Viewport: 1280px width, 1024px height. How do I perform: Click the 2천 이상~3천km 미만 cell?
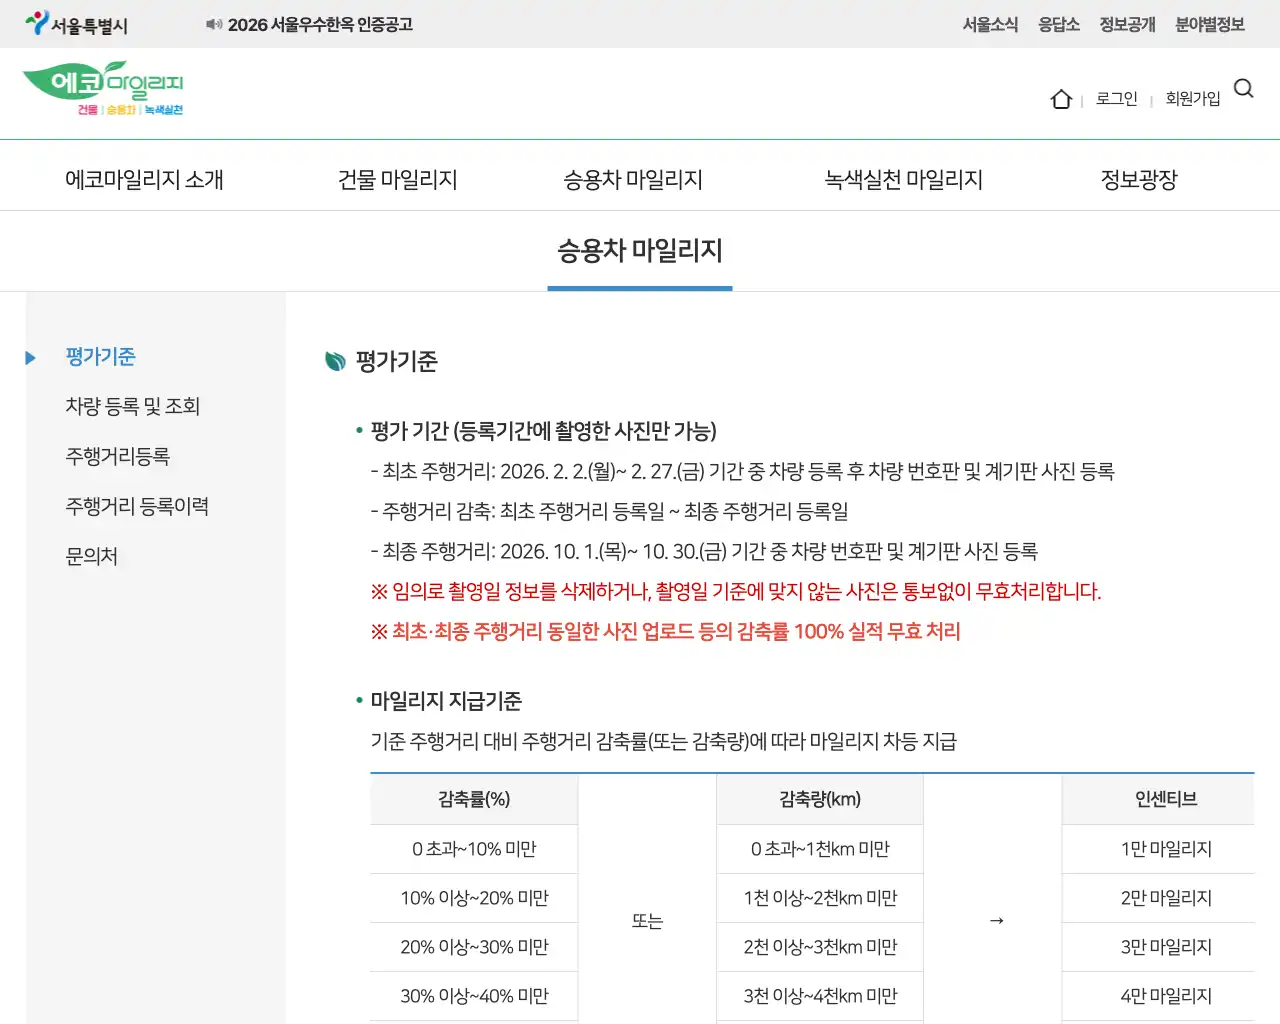click(820, 947)
